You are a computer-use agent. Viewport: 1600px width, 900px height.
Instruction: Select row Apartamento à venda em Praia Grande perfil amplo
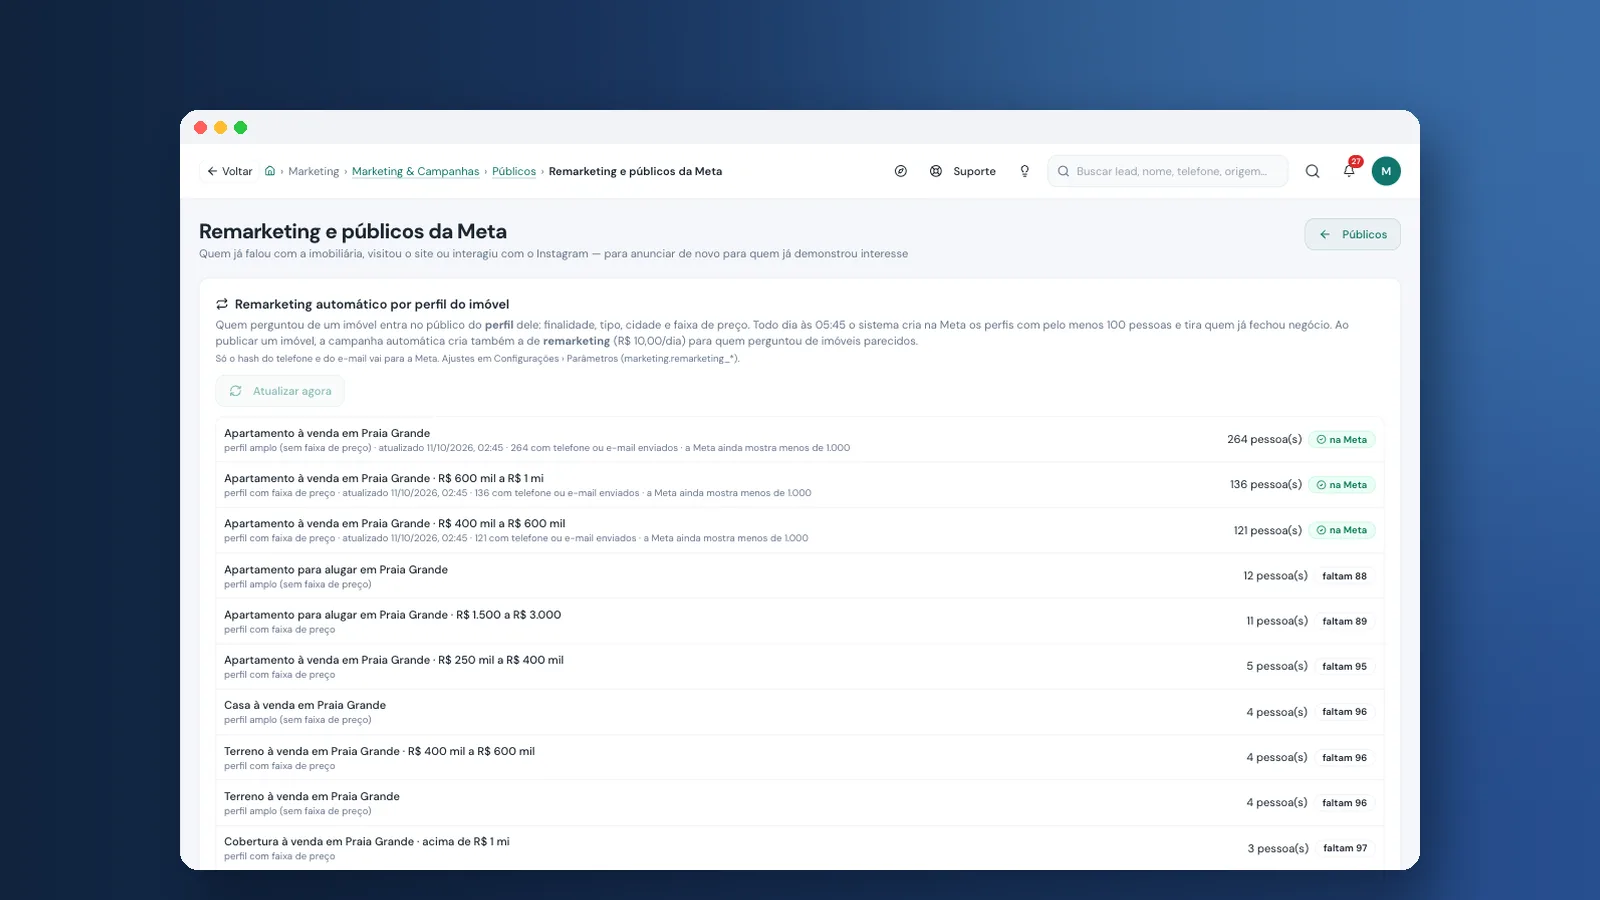[799, 440]
